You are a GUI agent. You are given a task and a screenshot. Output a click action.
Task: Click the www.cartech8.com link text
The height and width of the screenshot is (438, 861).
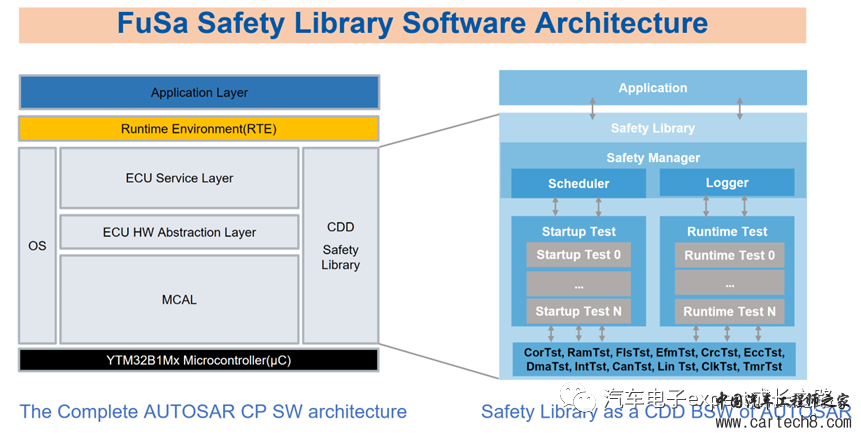(784, 423)
